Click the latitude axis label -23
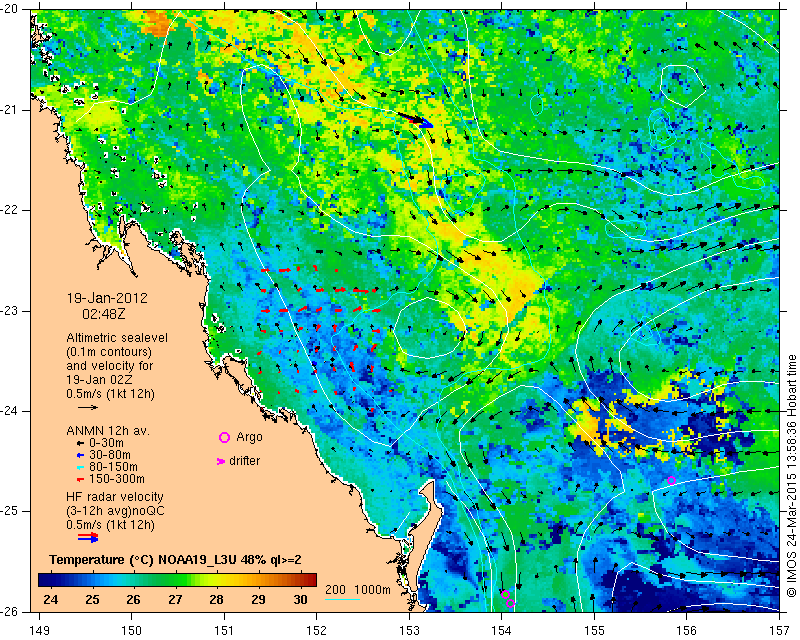800x640 pixels. coord(10,311)
